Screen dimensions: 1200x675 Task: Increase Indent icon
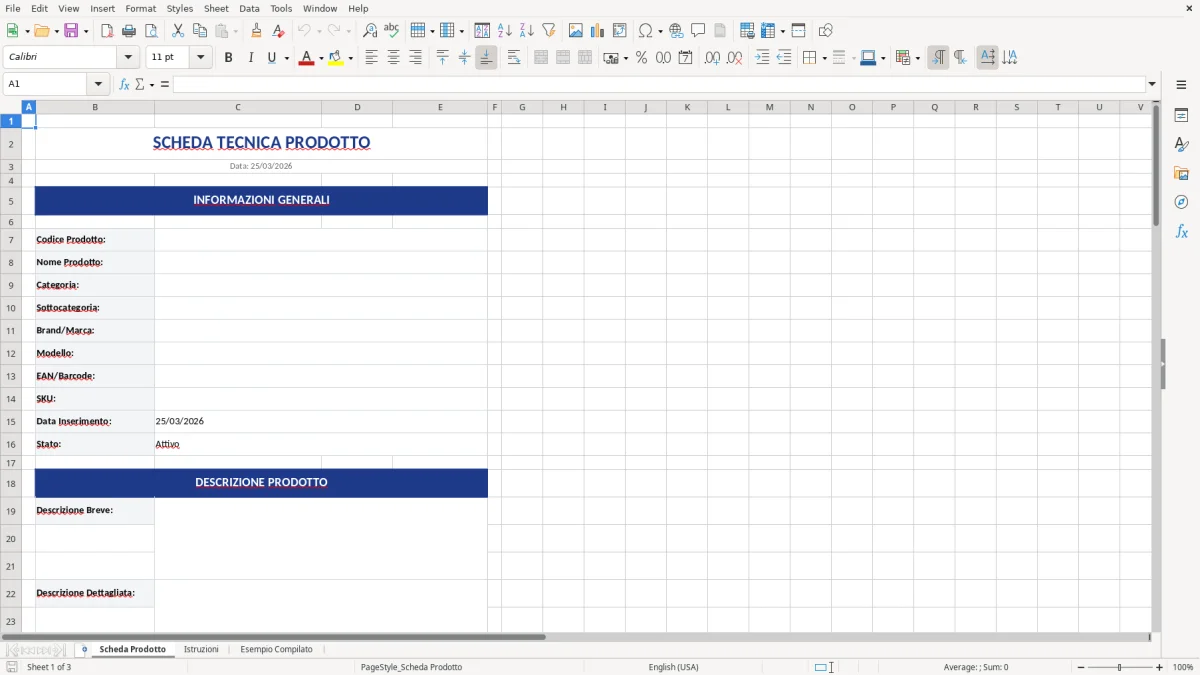762,58
